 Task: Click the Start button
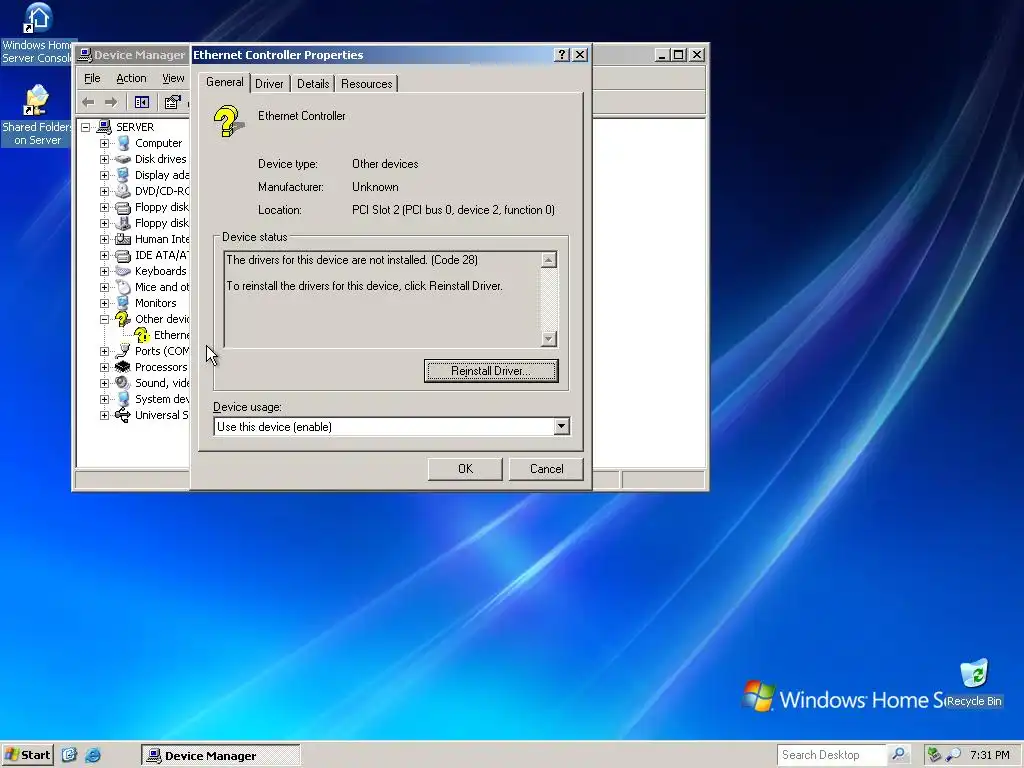click(x=27, y=755)
